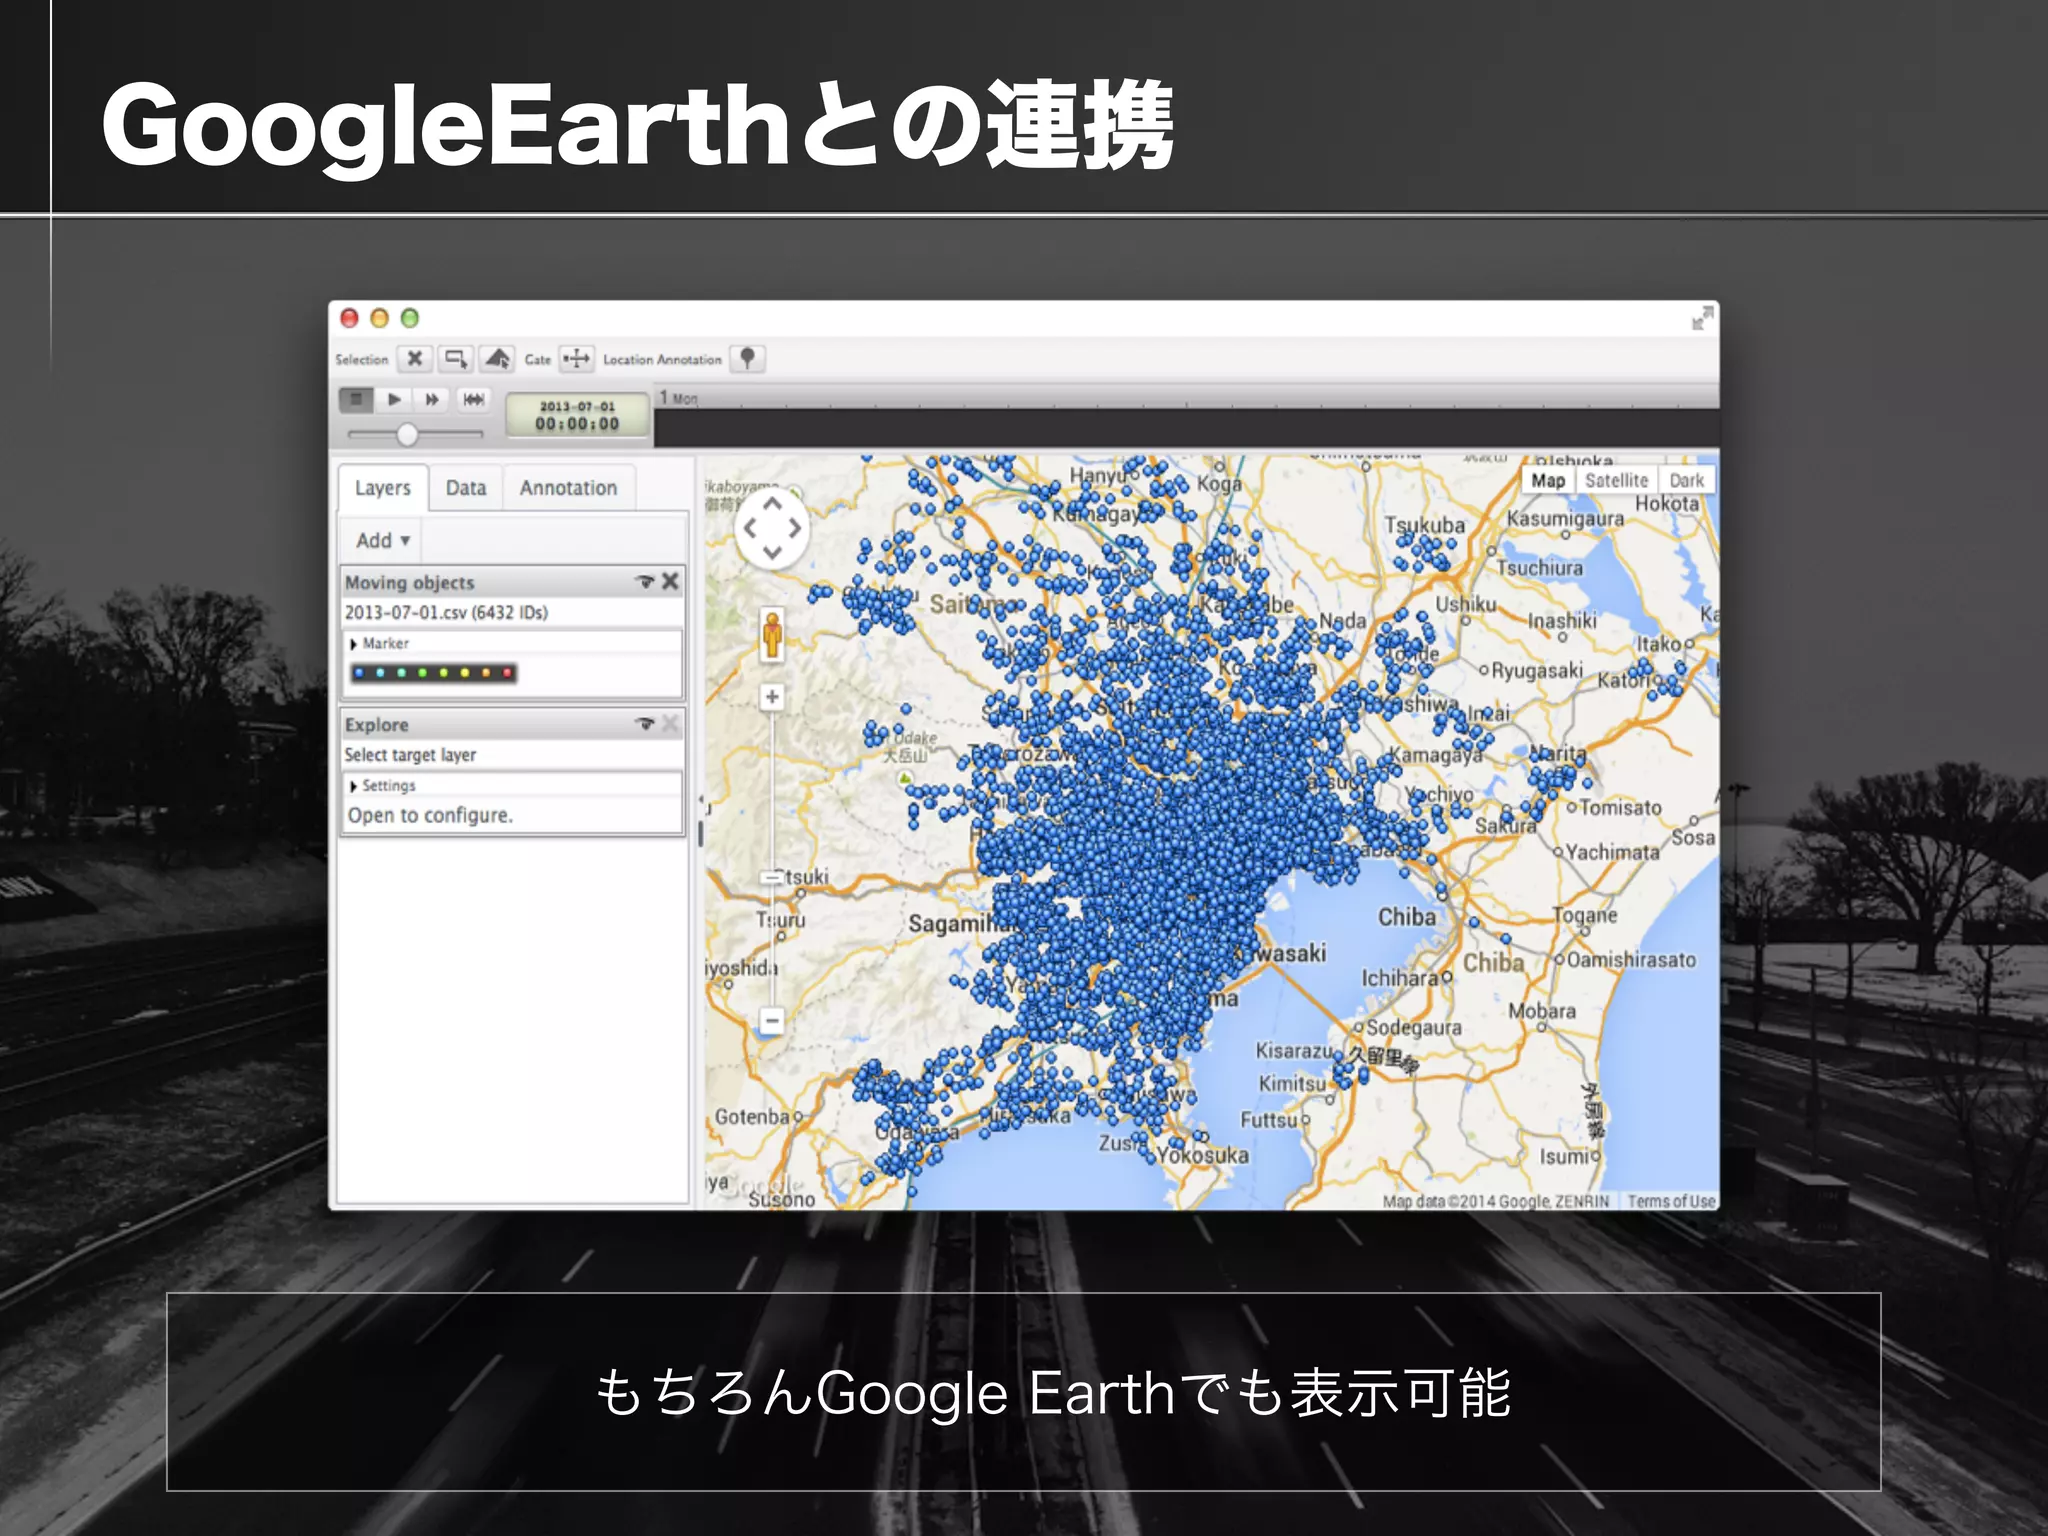
Task: Pan the map up
Action: point(772,506)
